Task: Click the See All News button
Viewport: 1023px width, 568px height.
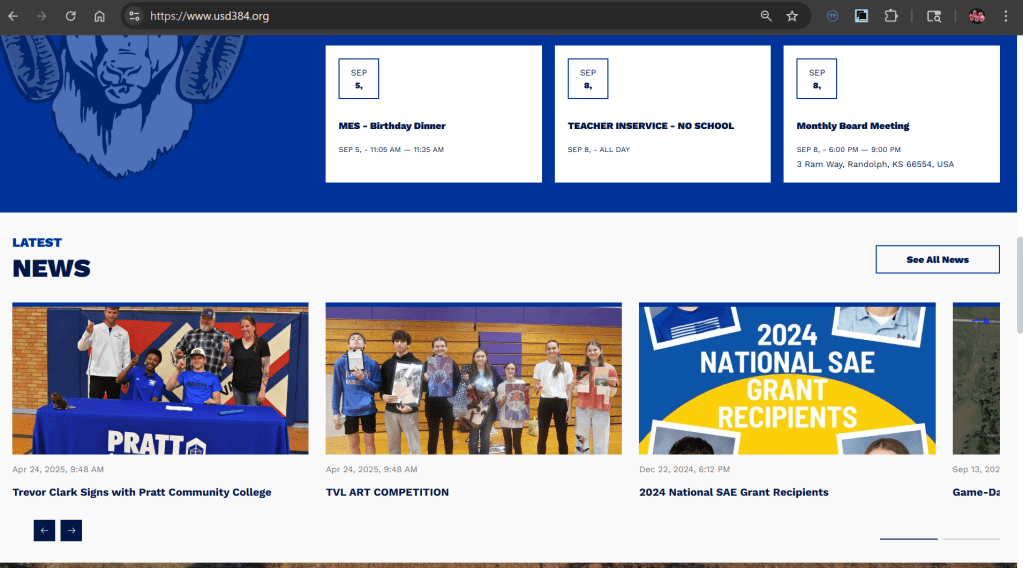Action: point(937,259)
